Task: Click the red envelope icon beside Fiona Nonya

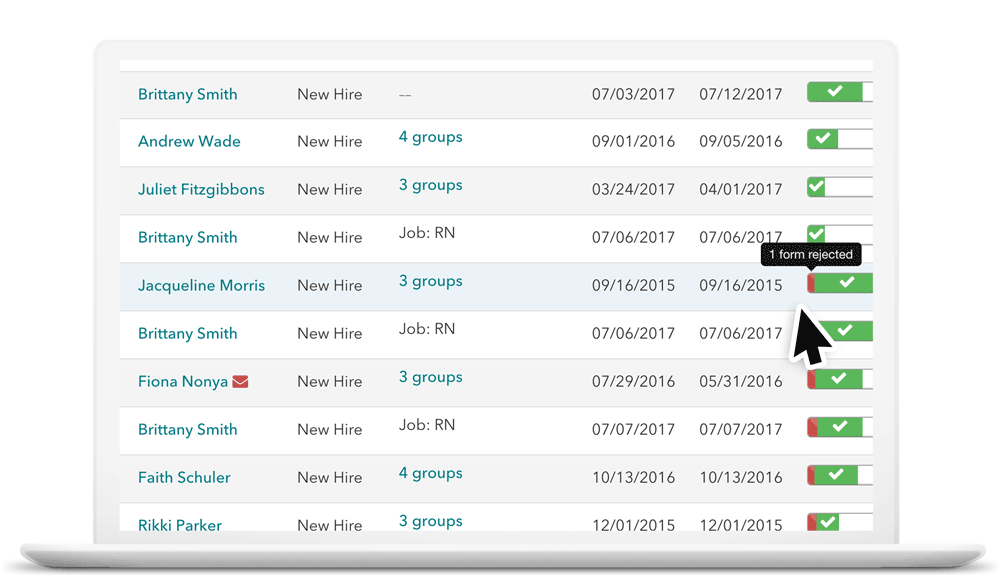Action: point(240,381)
